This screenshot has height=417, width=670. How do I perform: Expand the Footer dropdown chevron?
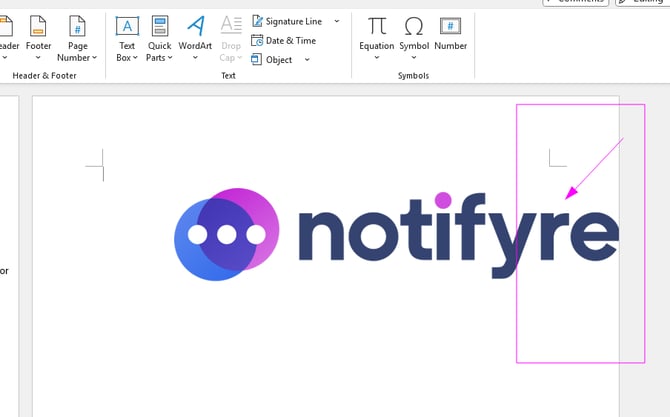[38, 58]
